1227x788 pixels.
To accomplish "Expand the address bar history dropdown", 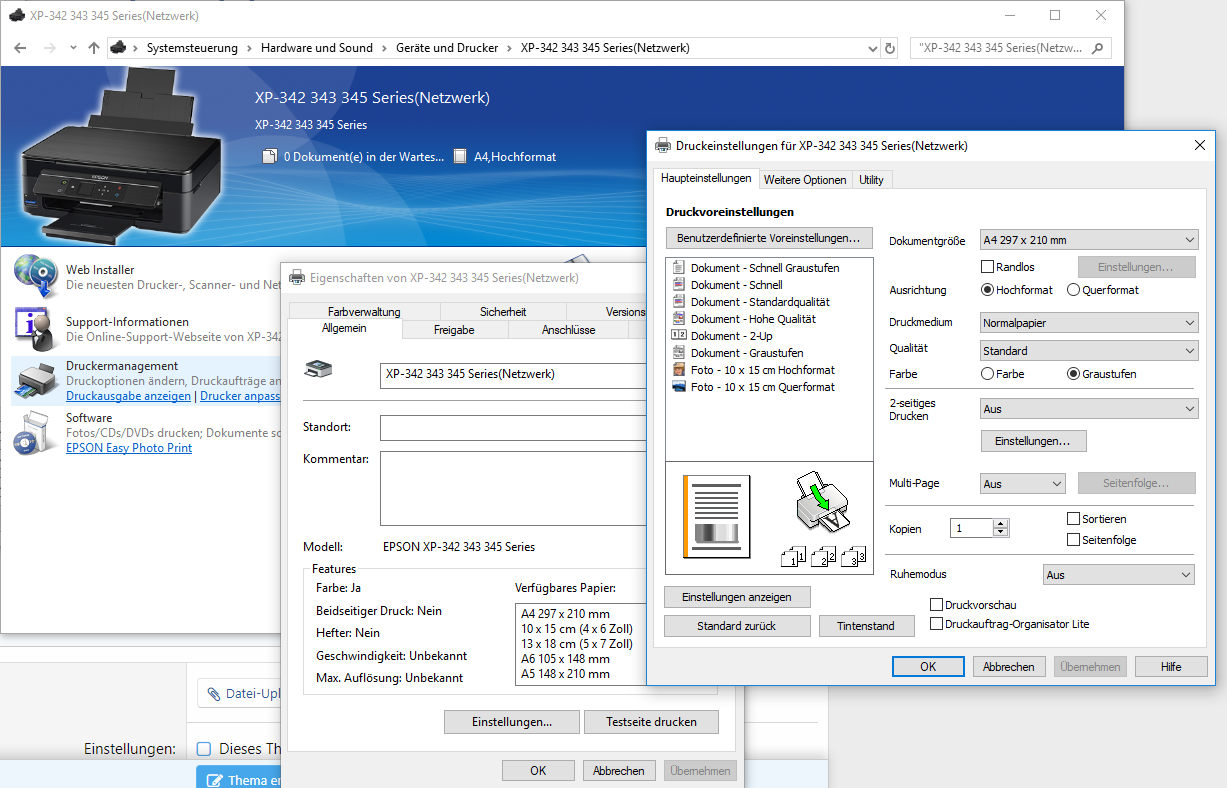I will click(871, 48).
